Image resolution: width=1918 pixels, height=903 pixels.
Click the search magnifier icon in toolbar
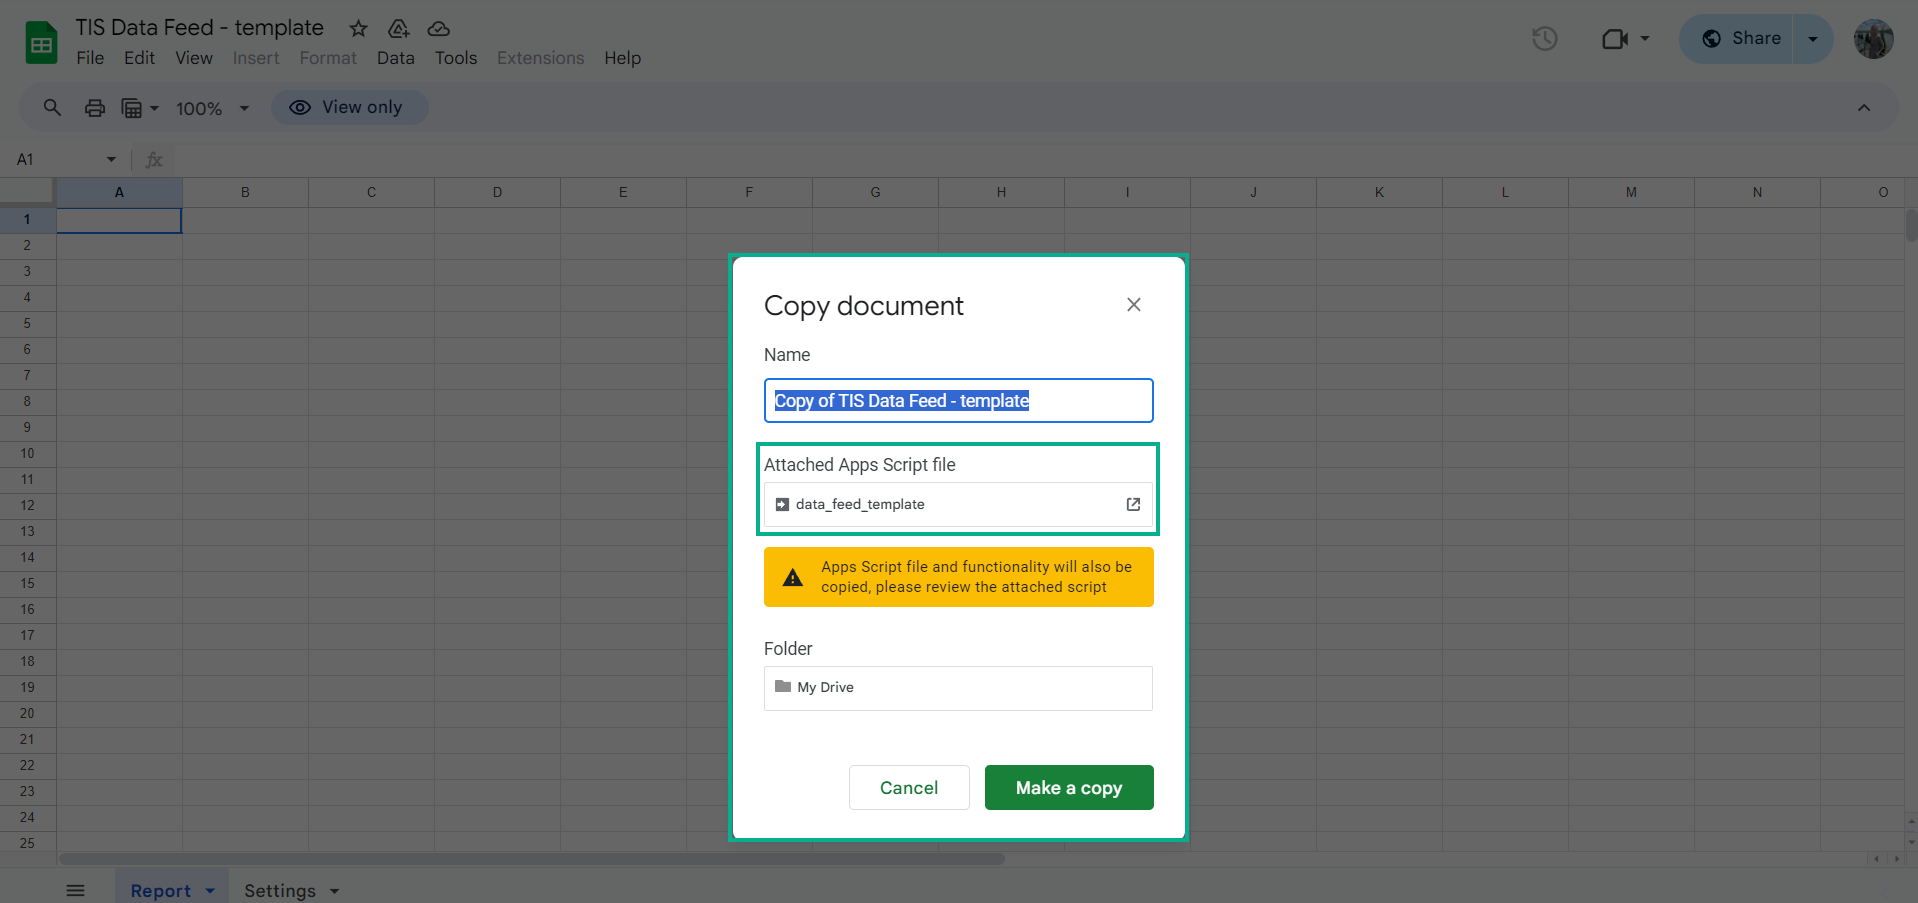(x=52, y=108)
